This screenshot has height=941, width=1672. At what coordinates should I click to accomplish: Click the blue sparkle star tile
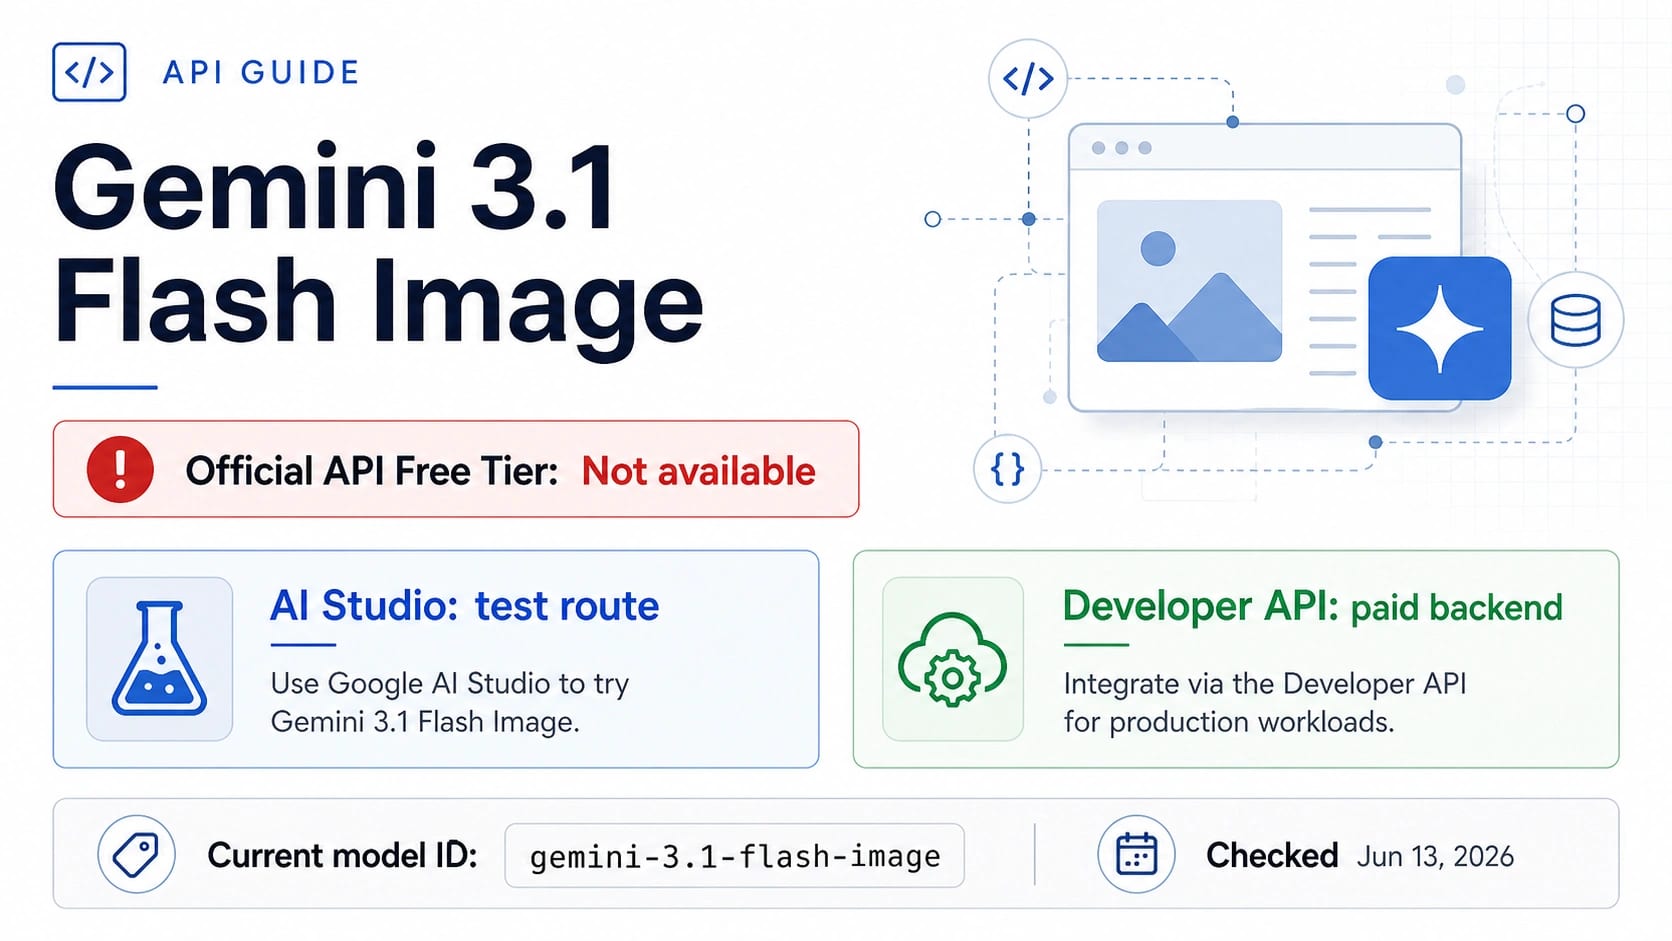pyautogui.click(x=1439, y=328)
